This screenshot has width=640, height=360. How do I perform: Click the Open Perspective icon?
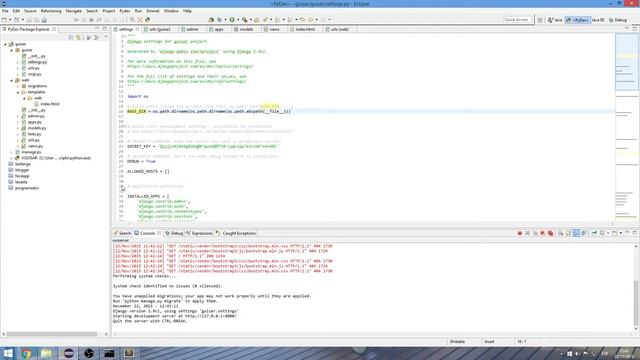click(540, 20)
